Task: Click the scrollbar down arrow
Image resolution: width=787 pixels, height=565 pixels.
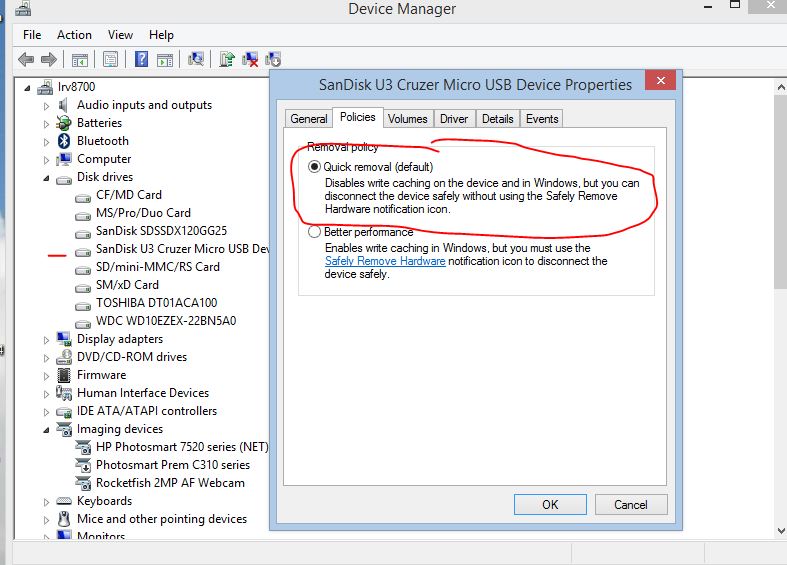Action: pyautogui.click(x=781, y=530)
